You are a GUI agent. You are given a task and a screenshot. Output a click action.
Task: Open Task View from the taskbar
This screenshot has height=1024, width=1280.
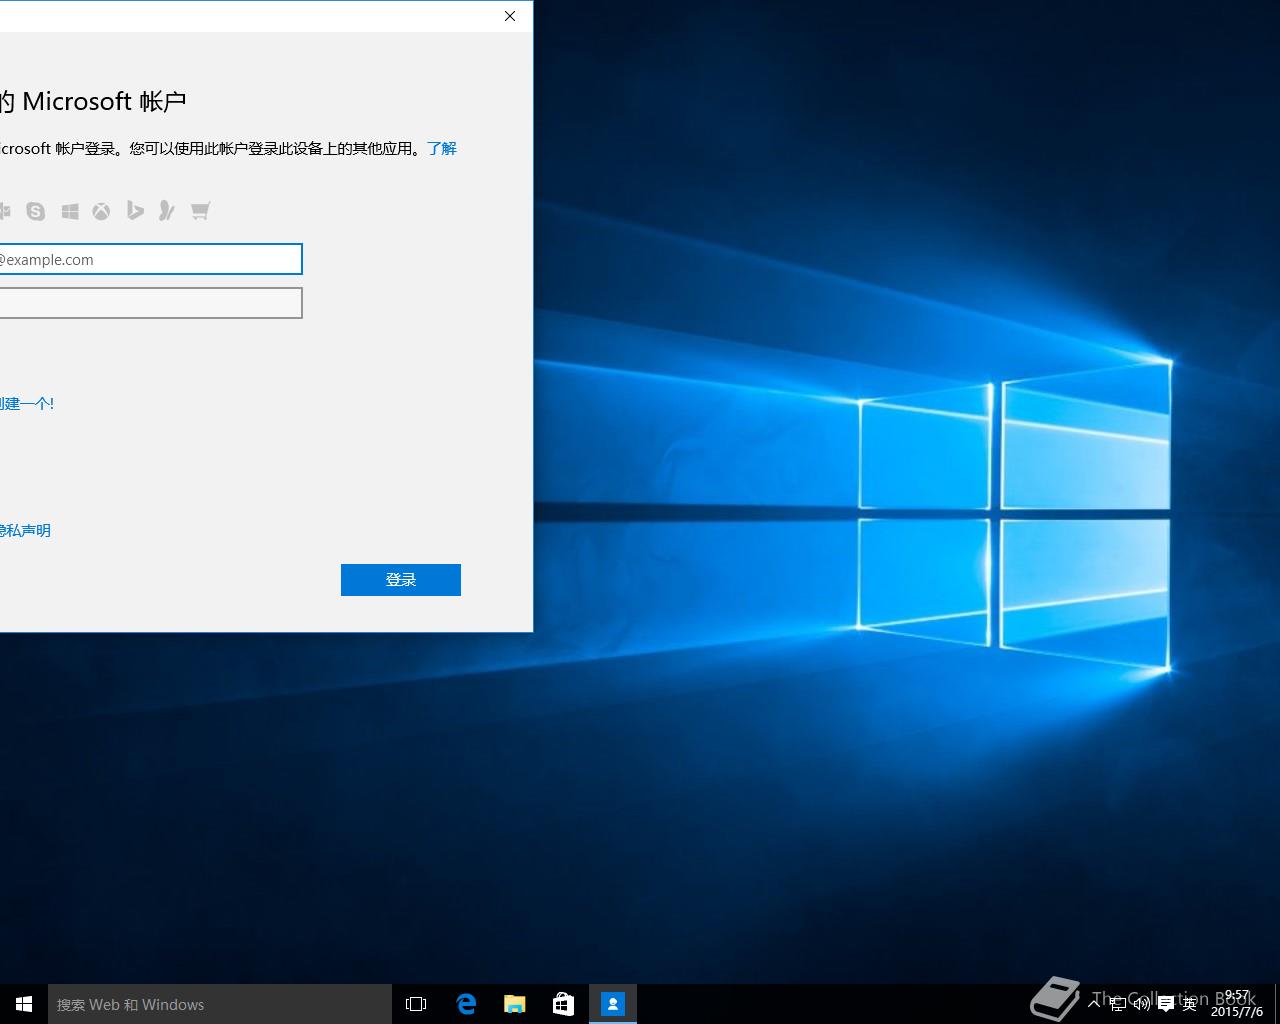(x=416, y=1004)
